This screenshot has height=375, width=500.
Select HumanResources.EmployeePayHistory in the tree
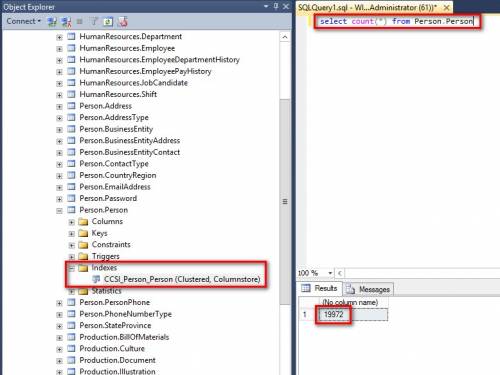[x=145, y=71]
